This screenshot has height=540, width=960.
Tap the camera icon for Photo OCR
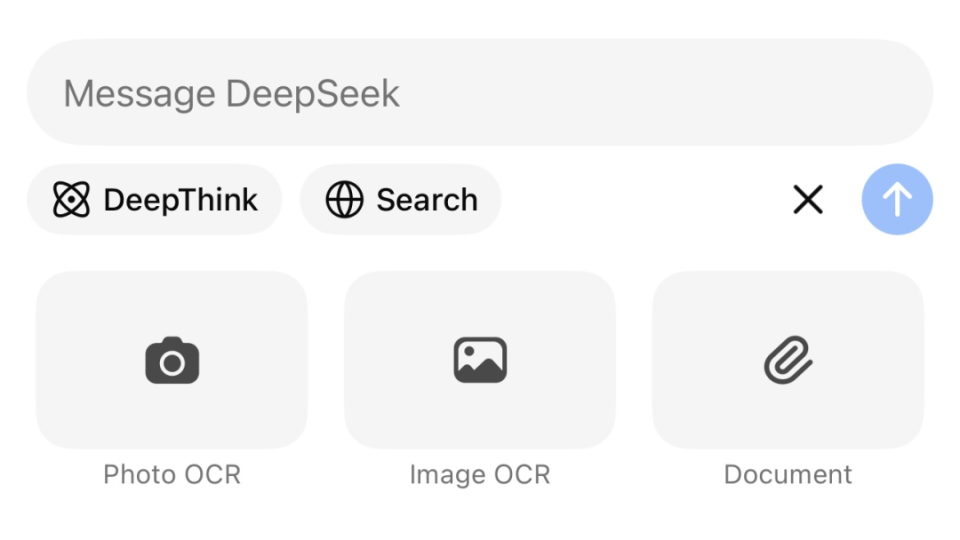(x=172, y=360)
